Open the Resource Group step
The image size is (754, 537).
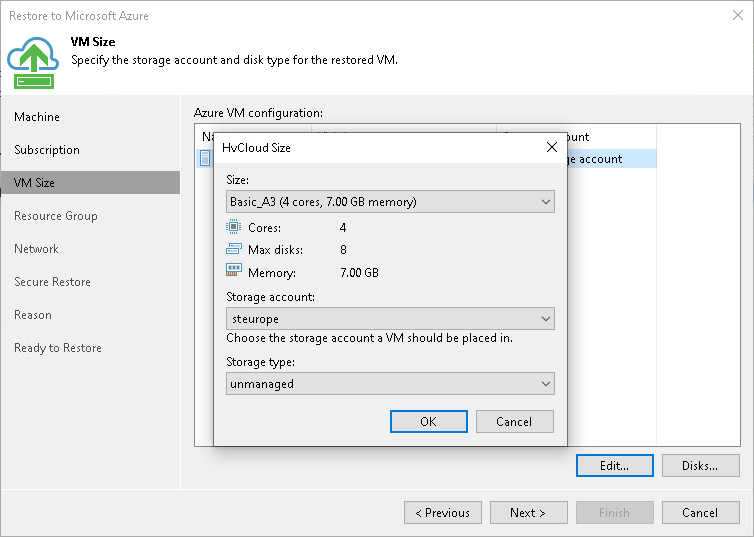56,216
